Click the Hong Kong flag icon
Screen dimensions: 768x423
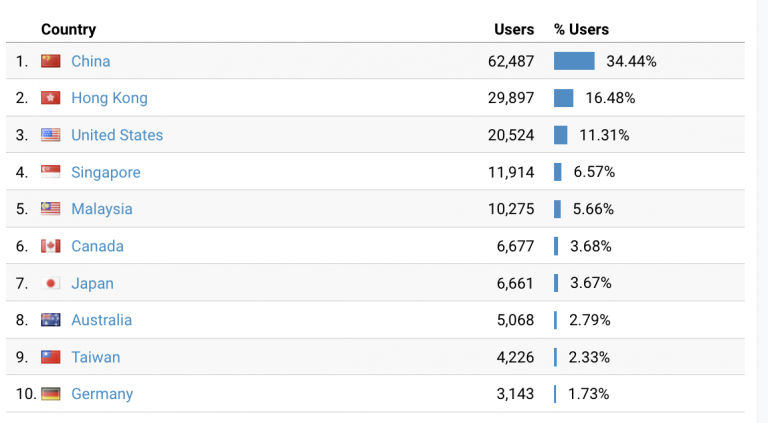click(51, 98)
